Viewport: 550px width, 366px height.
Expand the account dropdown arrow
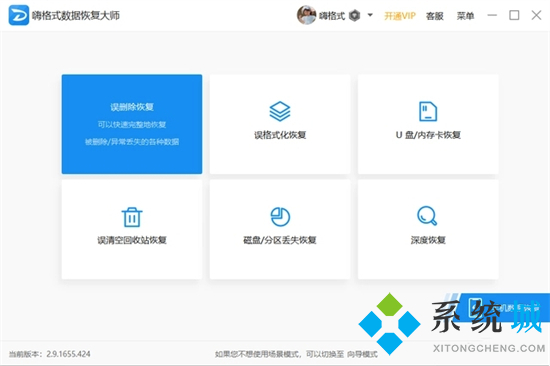370,15
